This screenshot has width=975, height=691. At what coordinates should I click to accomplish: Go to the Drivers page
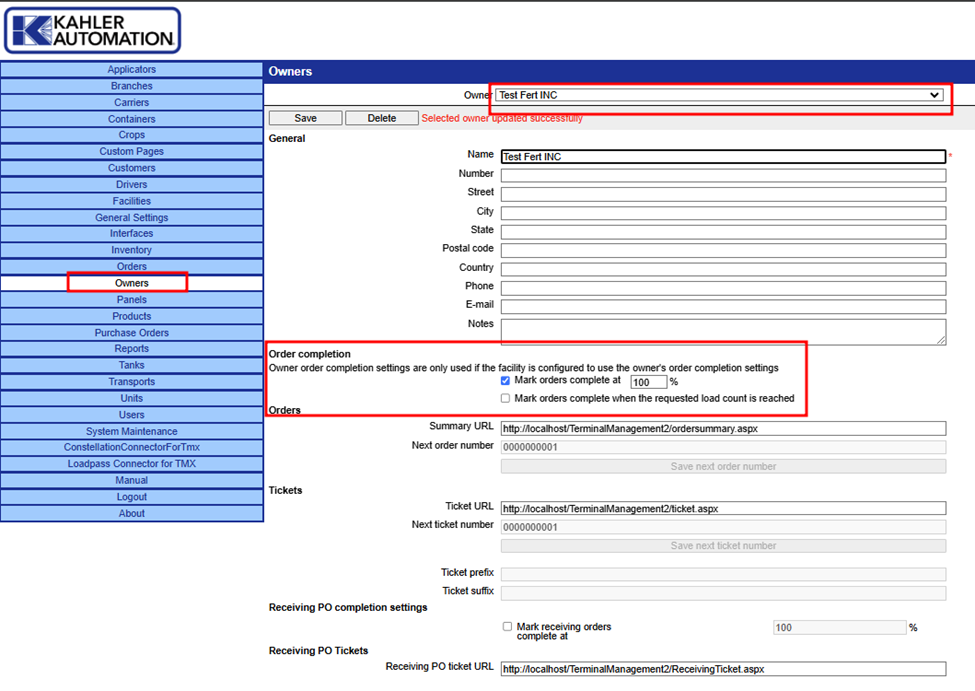click(131, 184)
